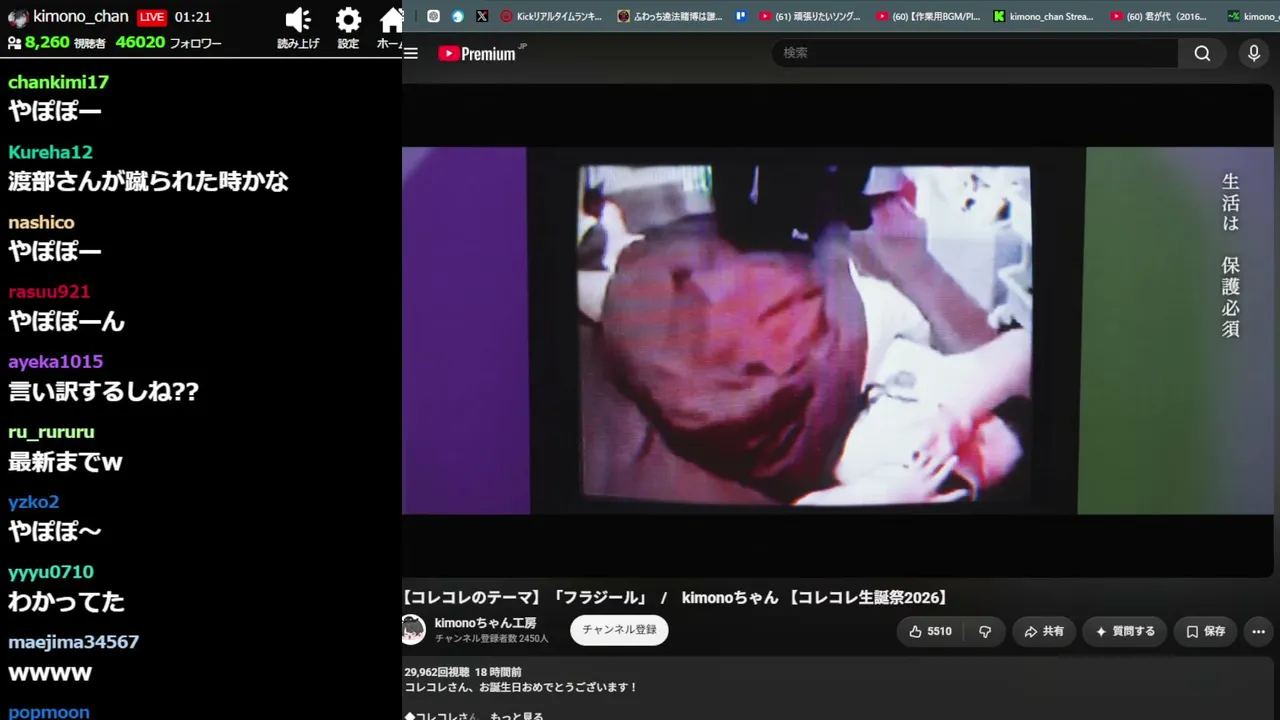Image resolution: width=1280 pixels, height=720 pixels.
Task: Click the stream timer 01:21
Action: (x=192, y=17)
